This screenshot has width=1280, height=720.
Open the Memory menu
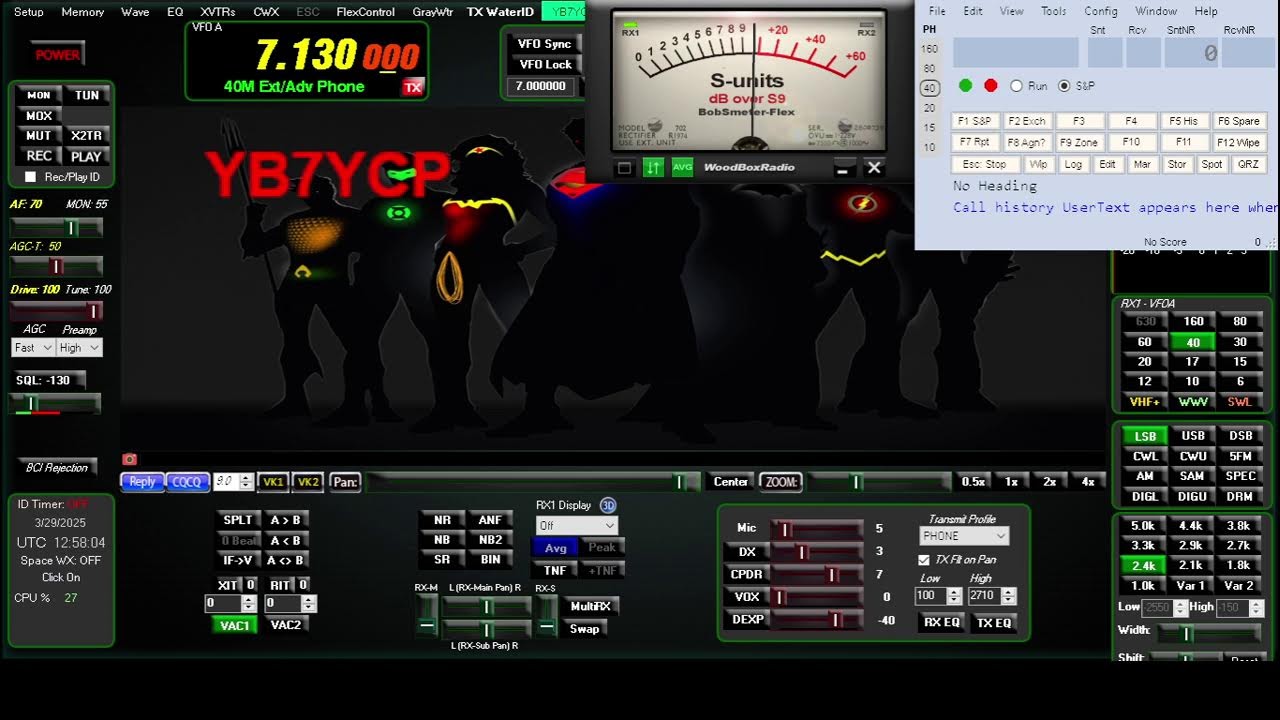pyautogui.click(x=83, y=12)
